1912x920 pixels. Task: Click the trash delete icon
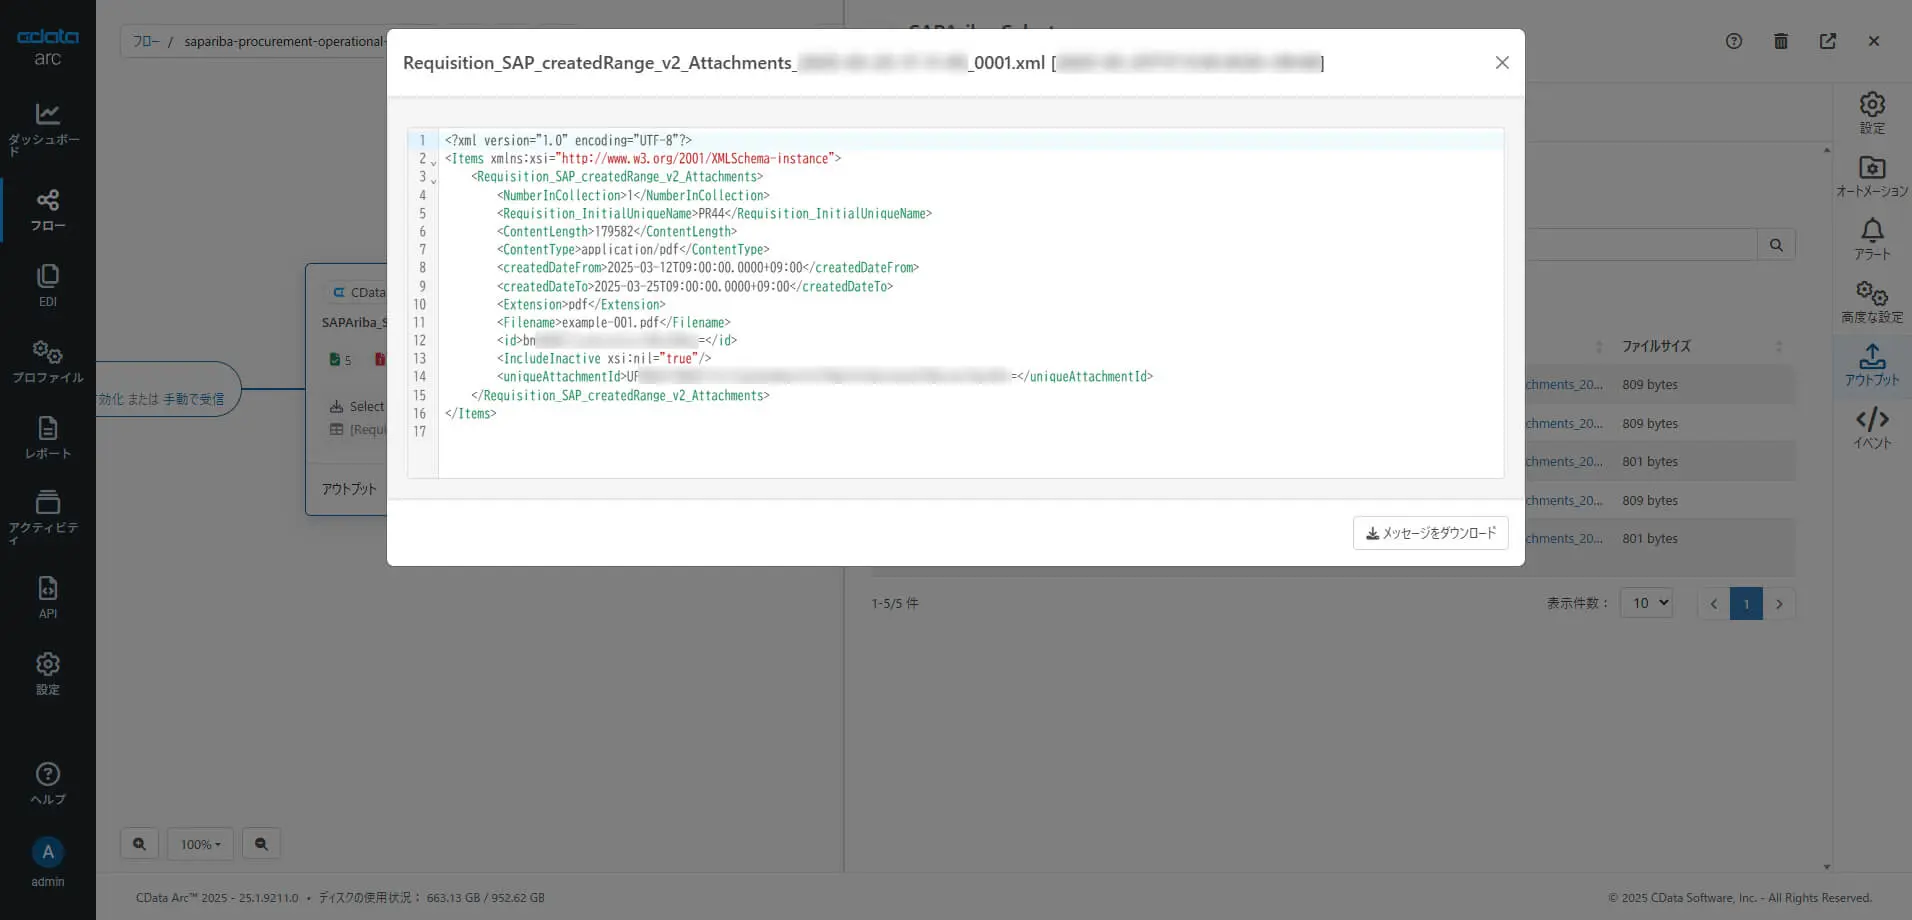(1781, 41)
